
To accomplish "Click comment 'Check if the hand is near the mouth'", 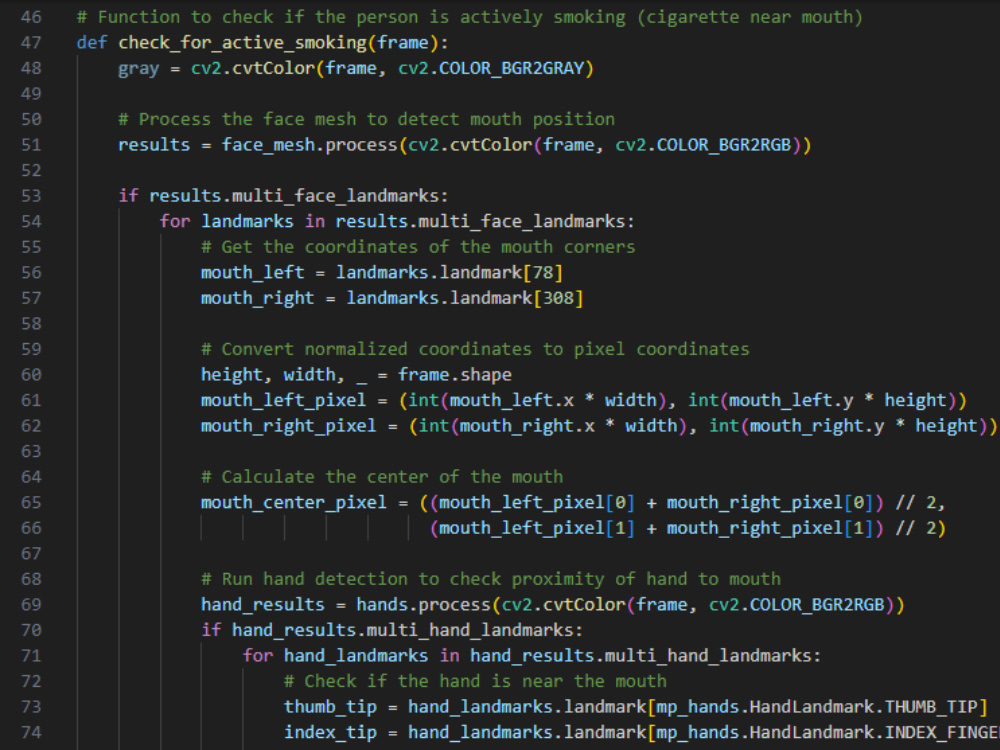I will point(475,681).
